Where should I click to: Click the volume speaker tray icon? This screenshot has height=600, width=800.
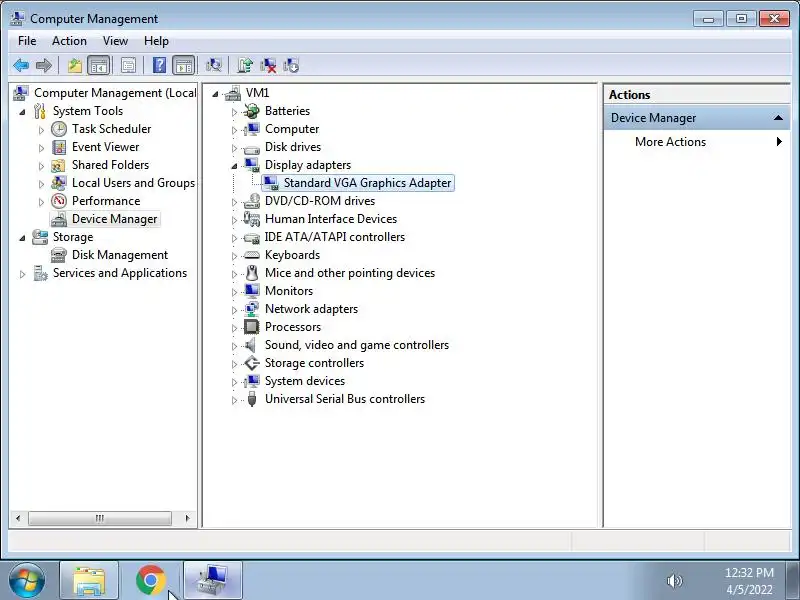coord(674,581)
